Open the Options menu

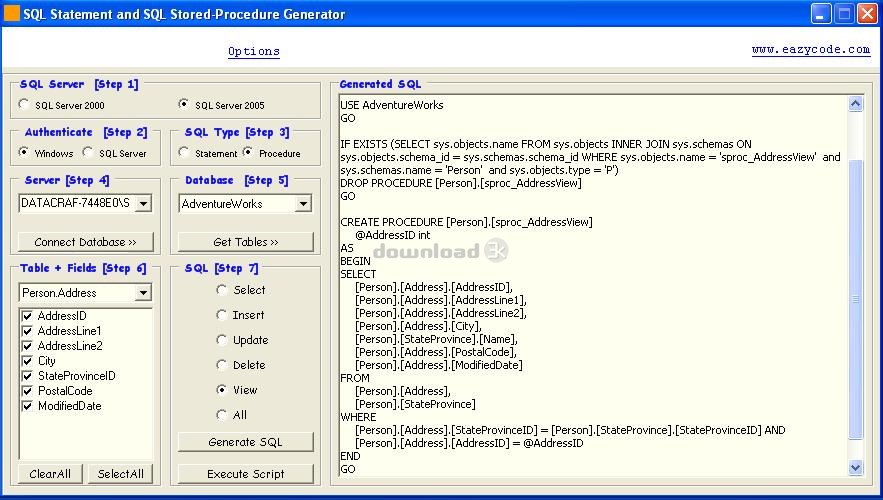tap(254, 51)
